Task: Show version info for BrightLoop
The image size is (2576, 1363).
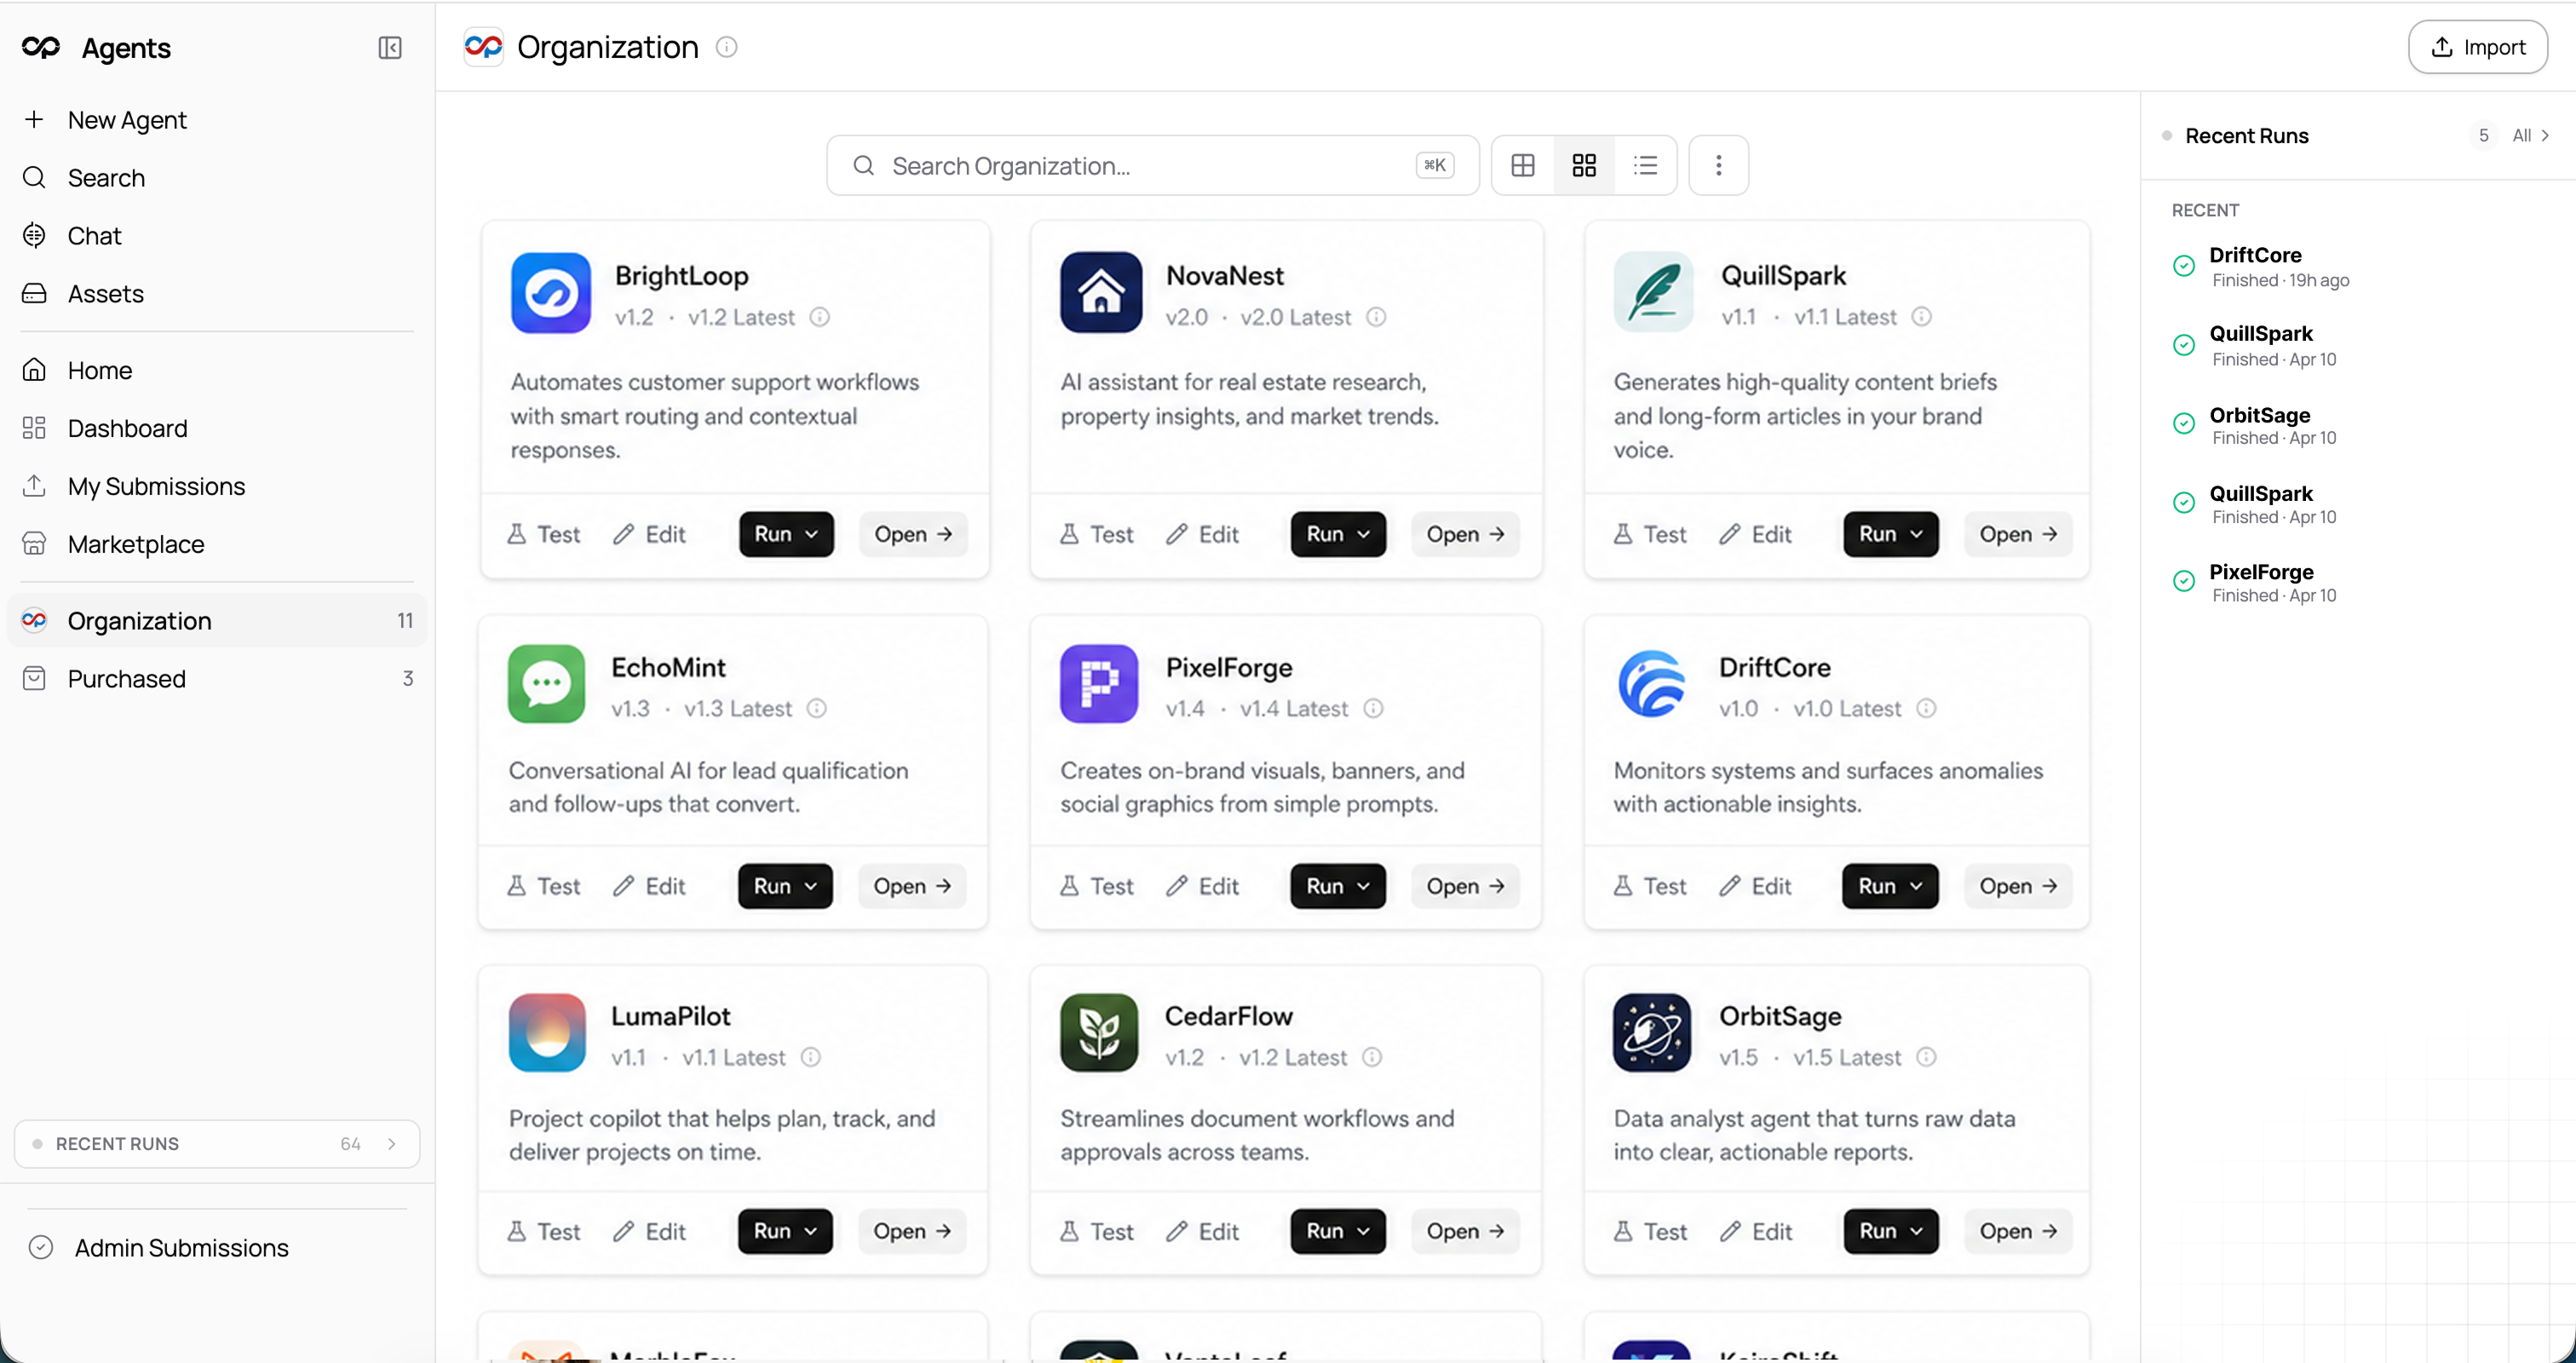Action: [820, 317]
